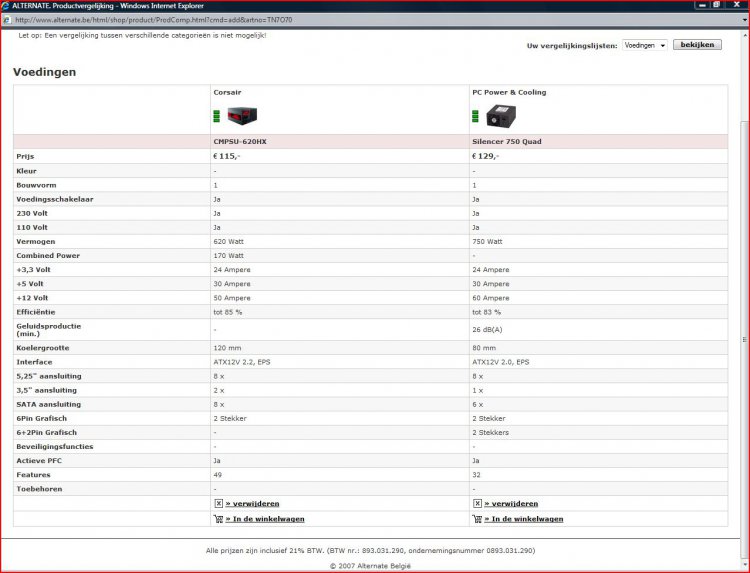Click into the address bar URL
750x573 pixels.
coord(153,20)
